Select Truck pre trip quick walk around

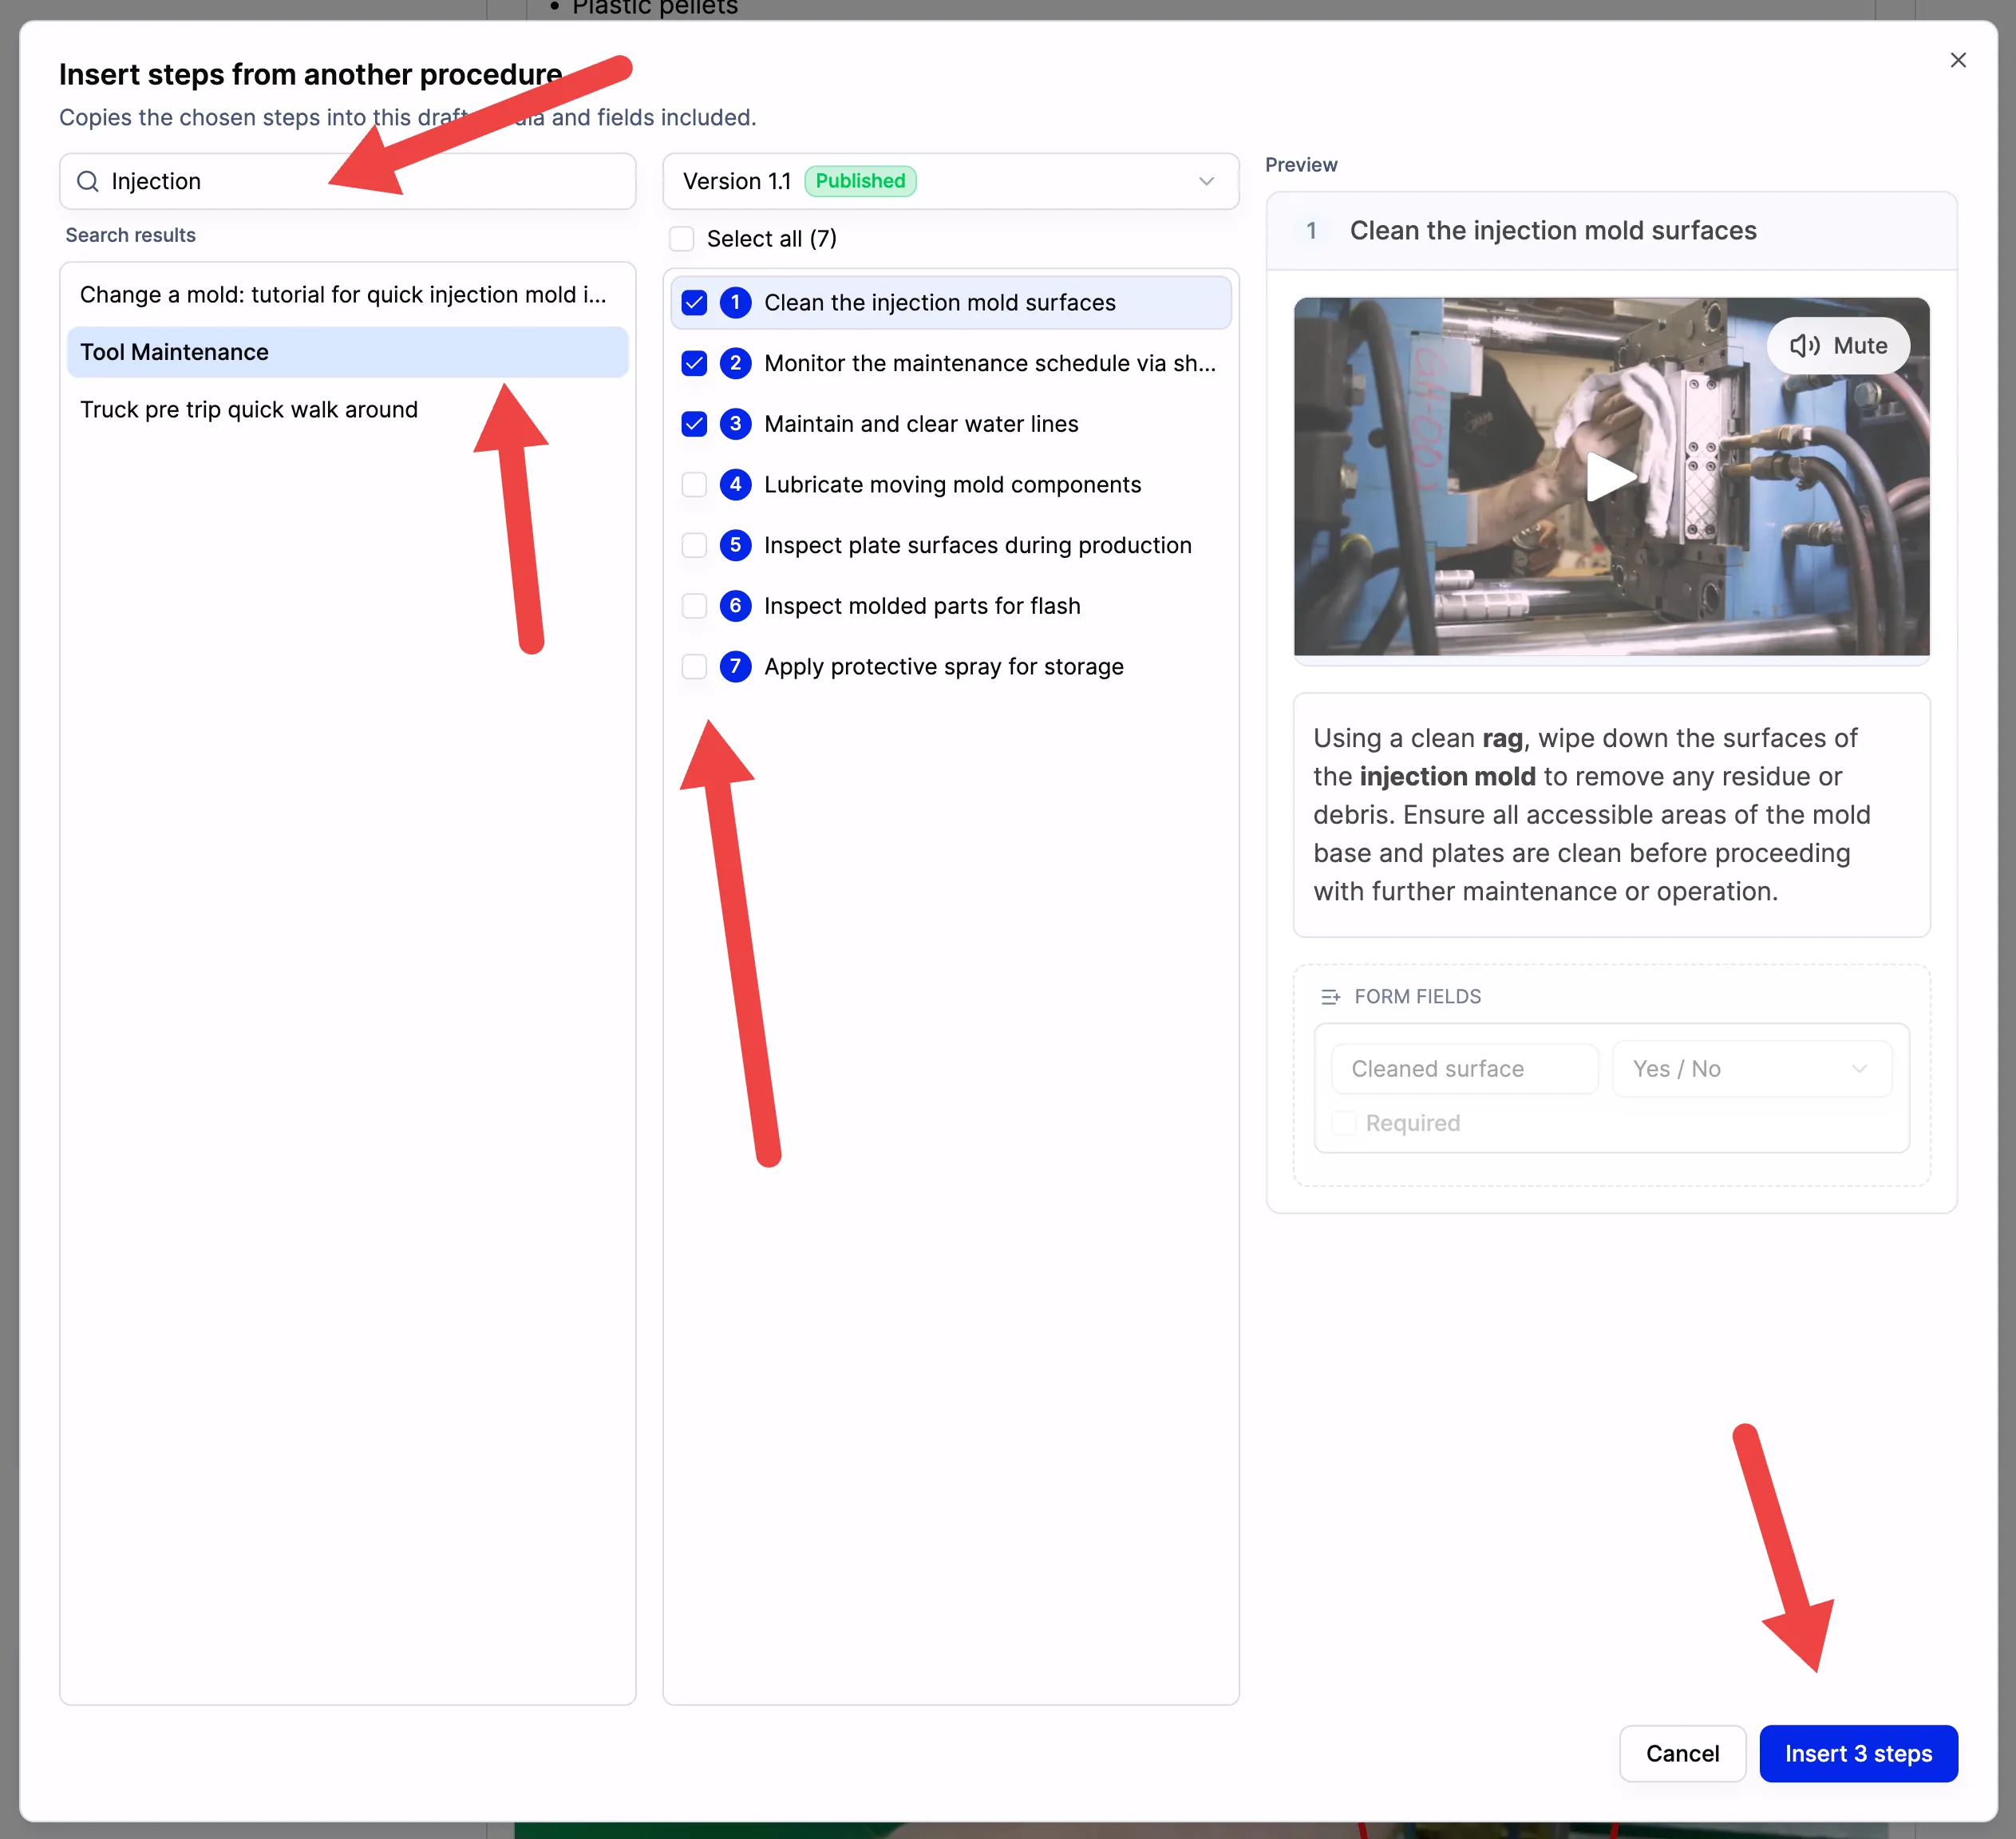pyautogui.click(x=347, y=410)
